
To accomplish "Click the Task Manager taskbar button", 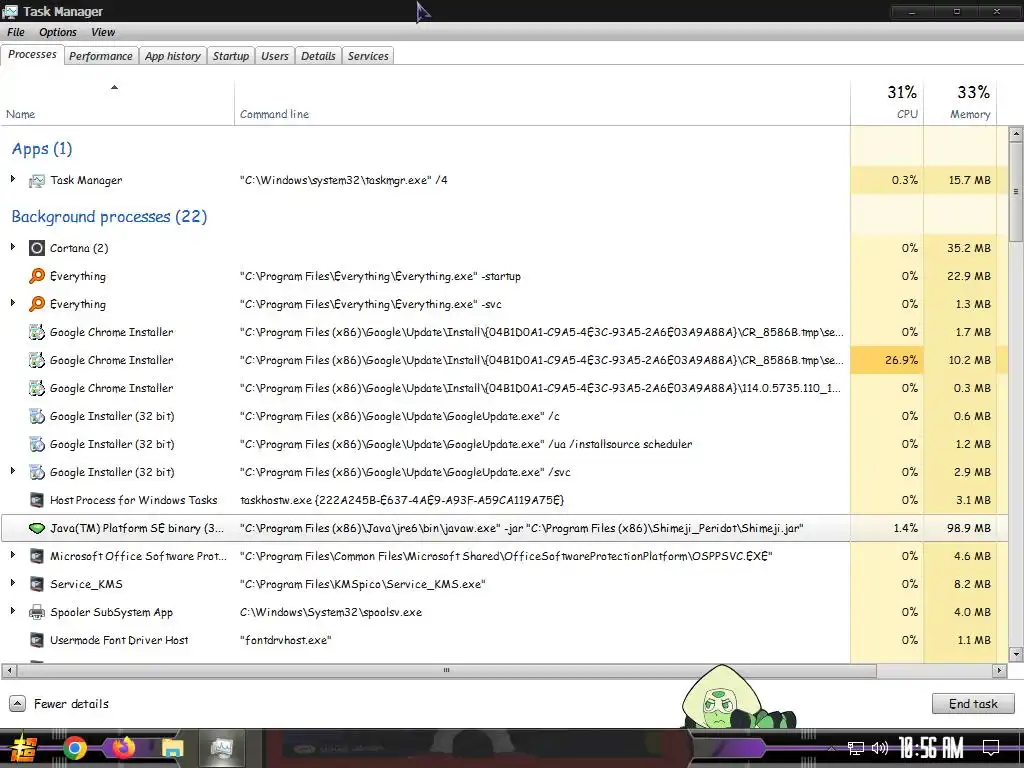I will click(222, 748).
